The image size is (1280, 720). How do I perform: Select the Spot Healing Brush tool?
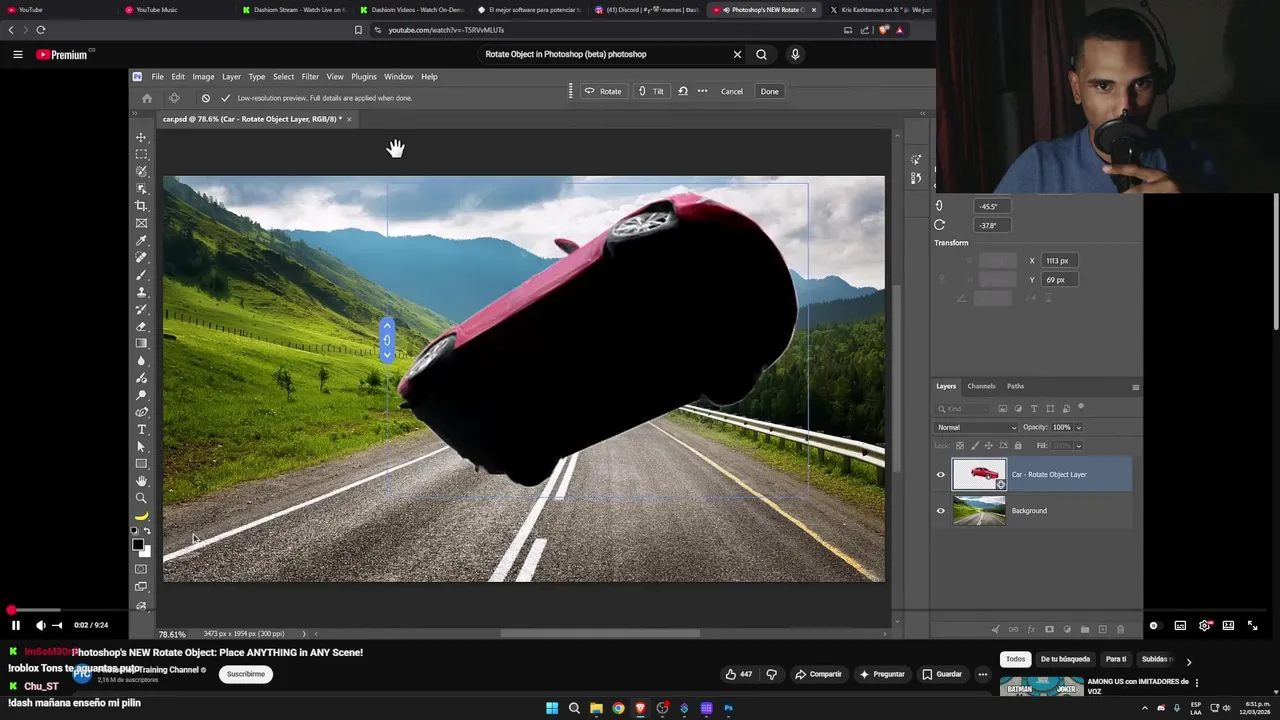pyautogui.click(x=141, y=257)
